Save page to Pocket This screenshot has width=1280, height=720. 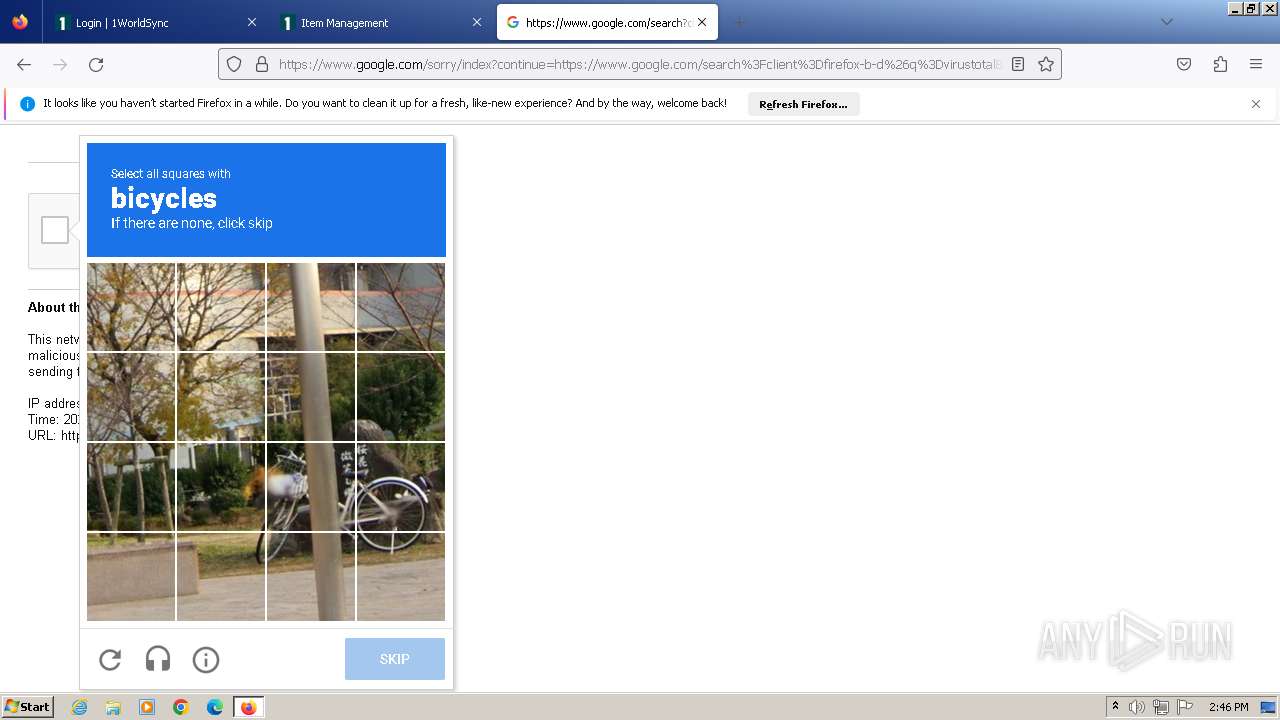[x=1184, y=64]
